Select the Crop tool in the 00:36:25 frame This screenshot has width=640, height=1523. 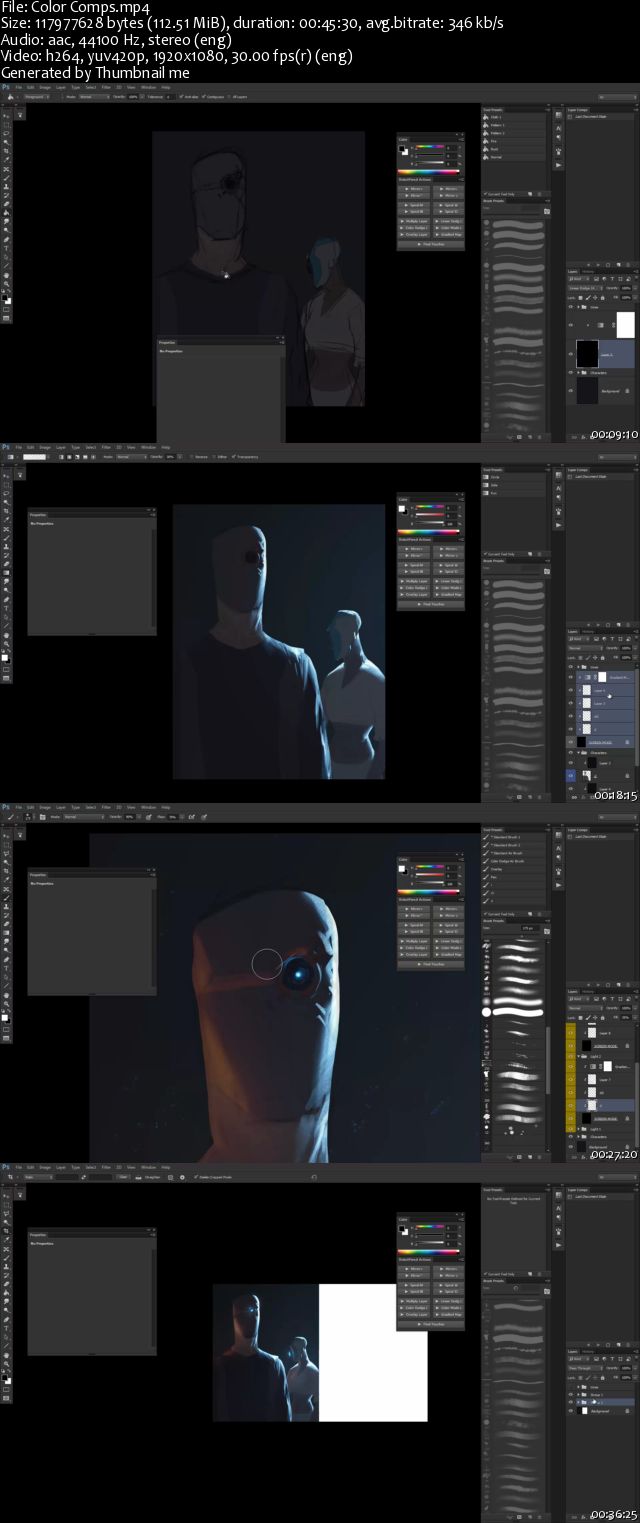[x=6, y=1231]
